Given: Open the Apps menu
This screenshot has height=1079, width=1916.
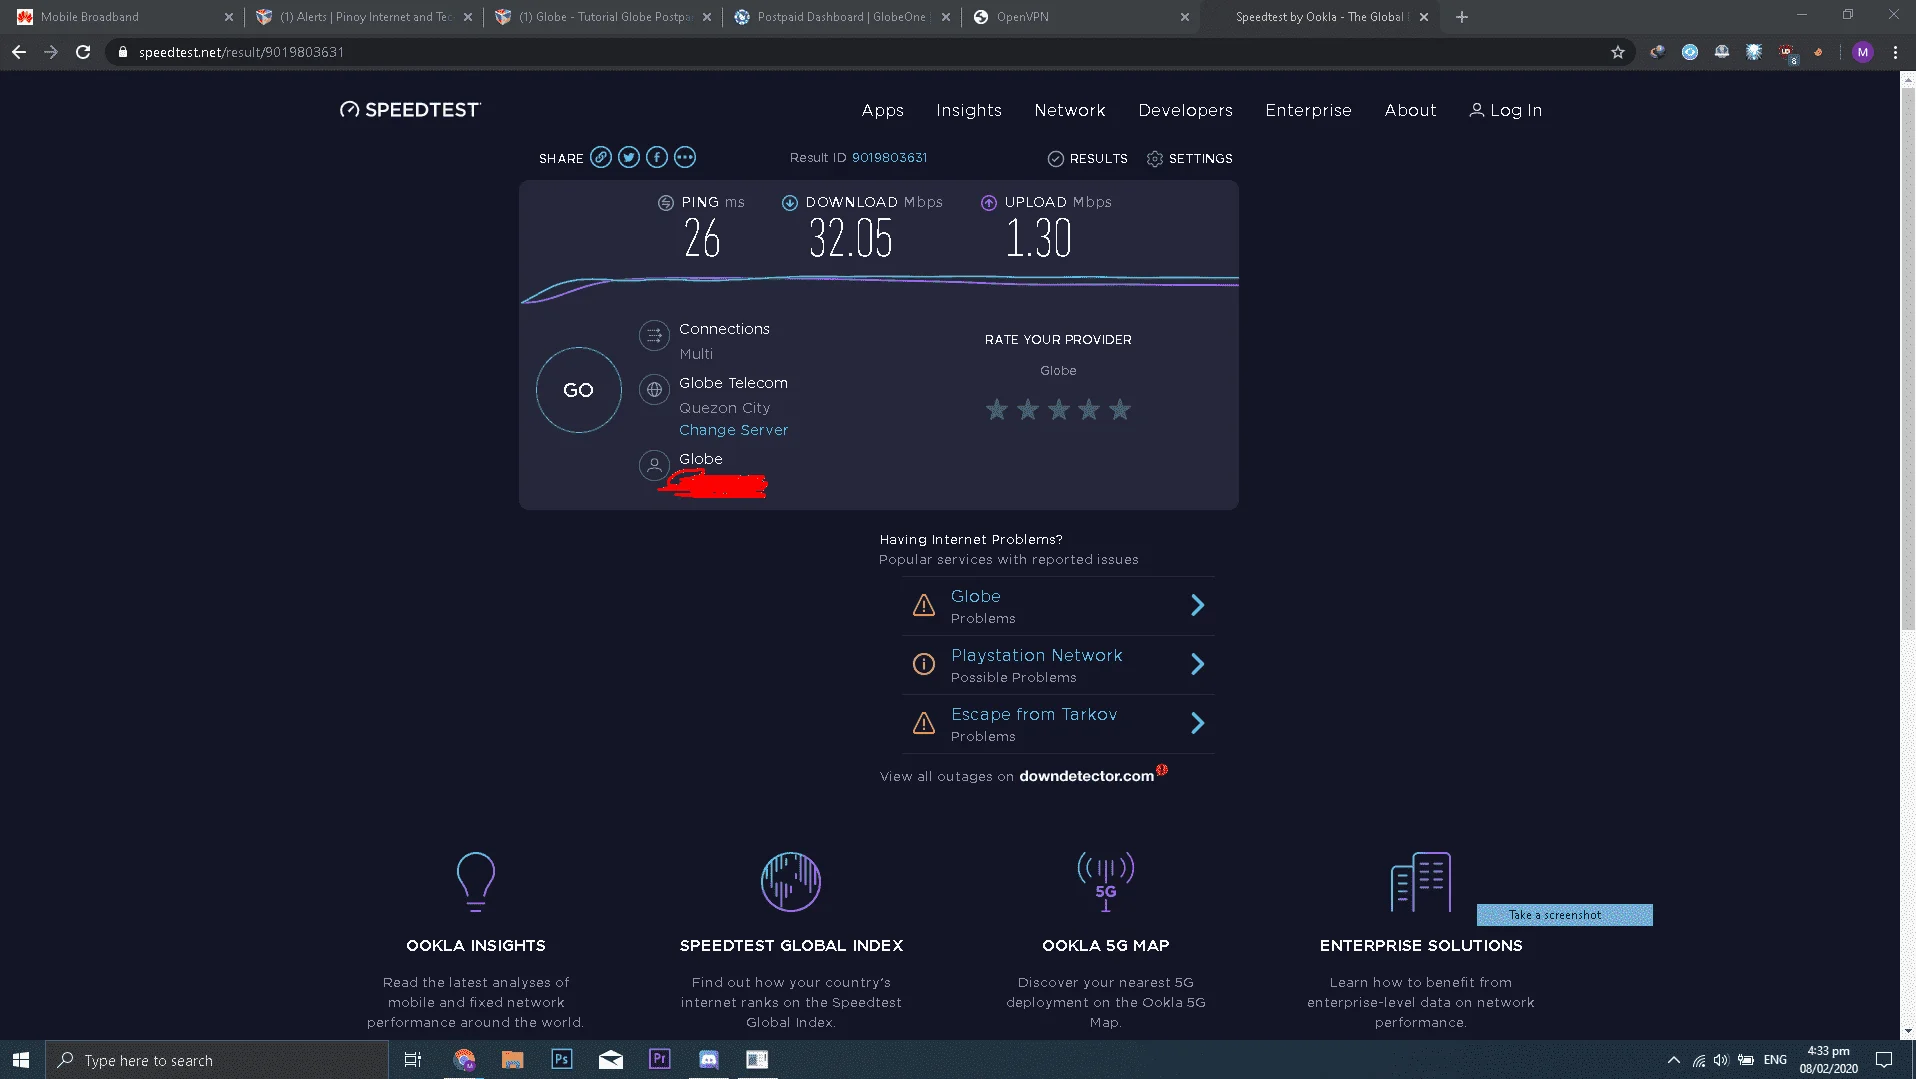Looking at the screenshot, I should (x=882, y=110).
